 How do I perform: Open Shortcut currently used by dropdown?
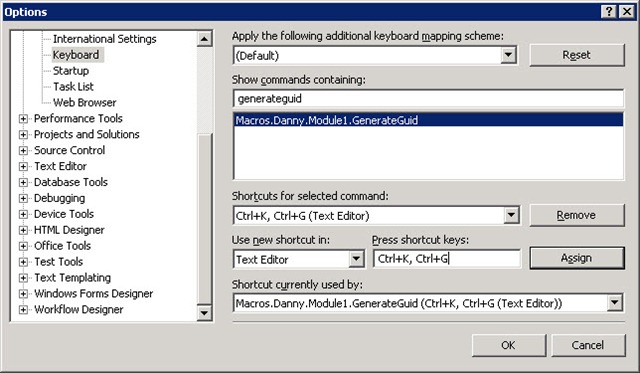click(x=615, y=303)
